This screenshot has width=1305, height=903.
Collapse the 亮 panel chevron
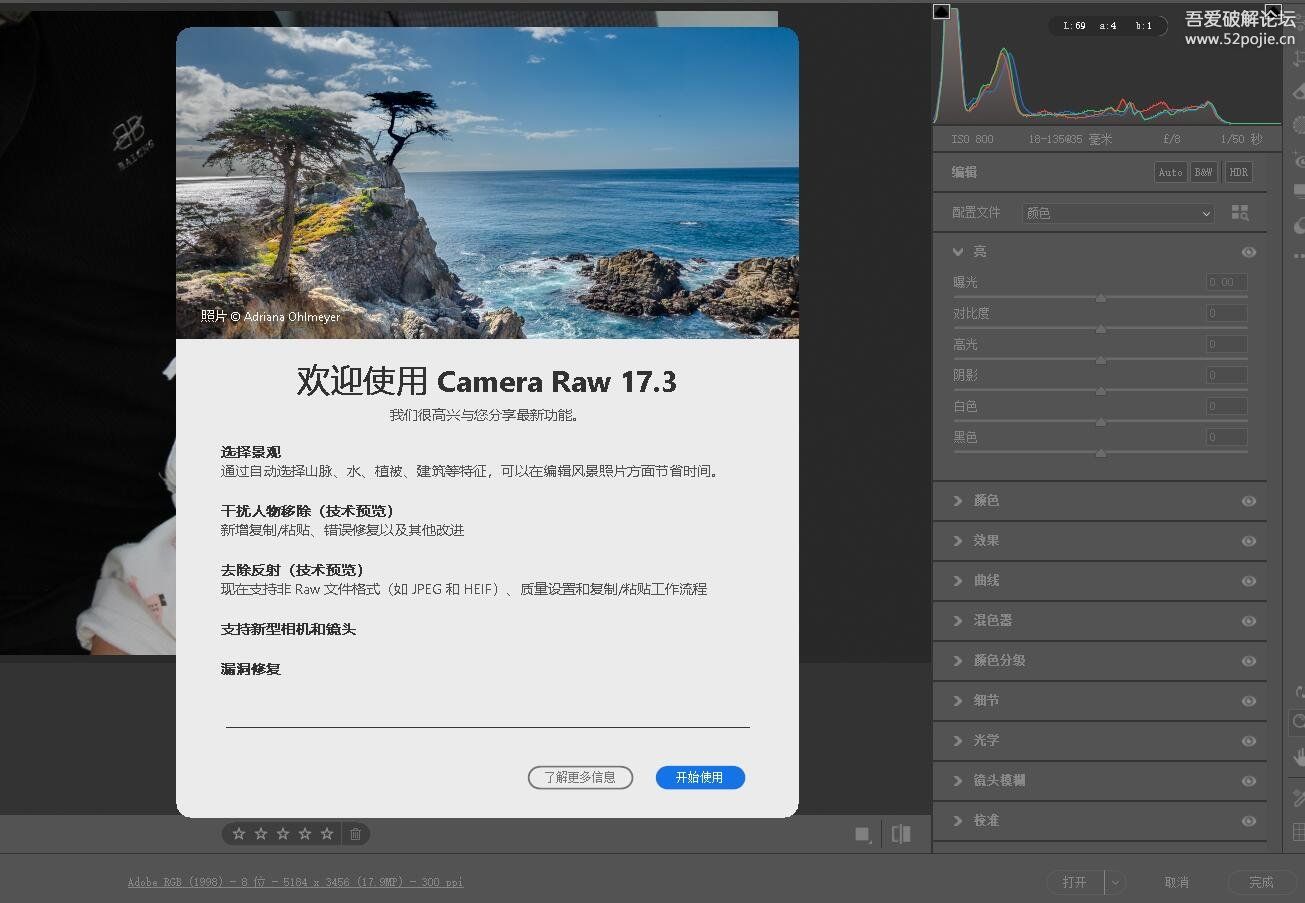(x=958, y=252)
